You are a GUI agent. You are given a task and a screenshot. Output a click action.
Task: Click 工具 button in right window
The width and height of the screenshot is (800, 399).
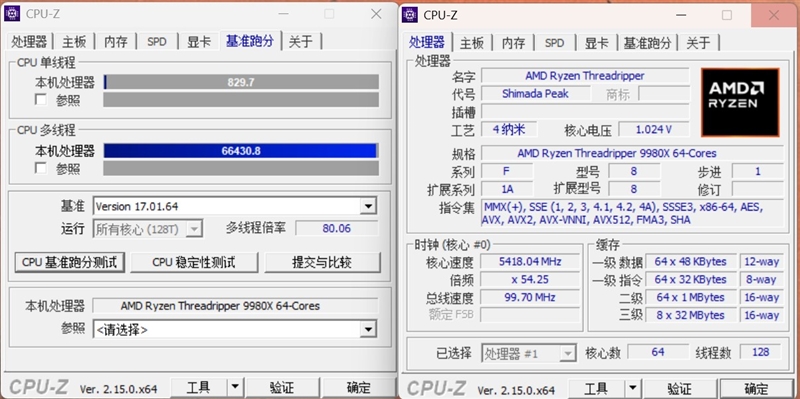[596, 389]
